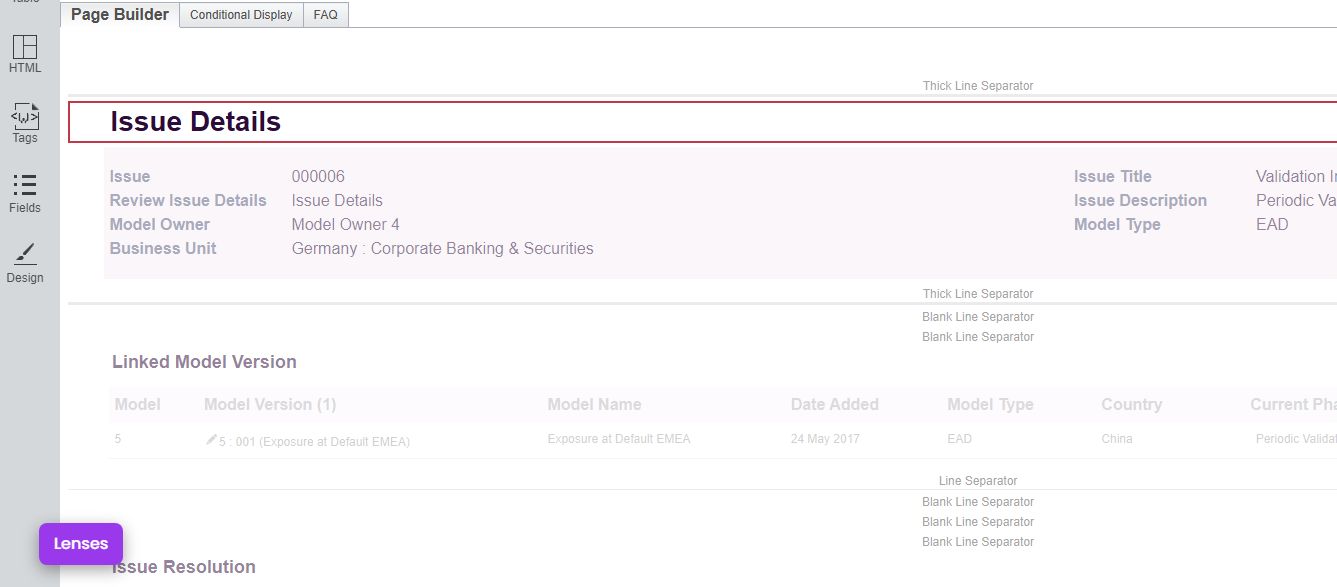The image size is (1337, 587).
Task: Click the Issue Title label
Action: coord(1113,177)
